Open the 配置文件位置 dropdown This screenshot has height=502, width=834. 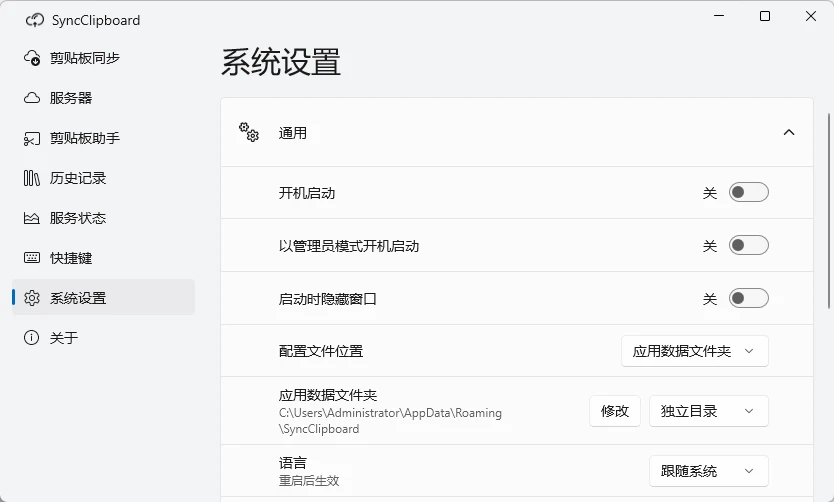(695, 351)
